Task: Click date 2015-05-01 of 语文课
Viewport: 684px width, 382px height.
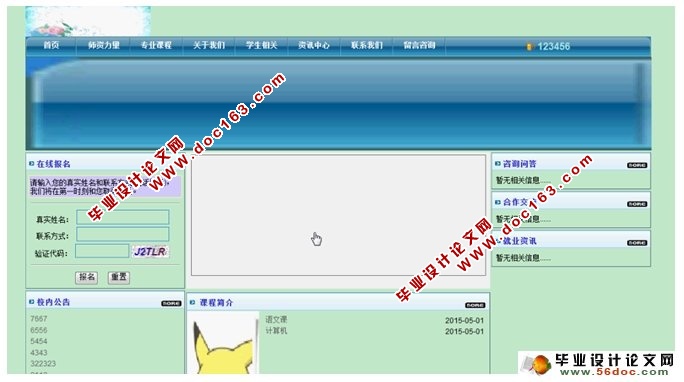Action: [x=465, y=321]
